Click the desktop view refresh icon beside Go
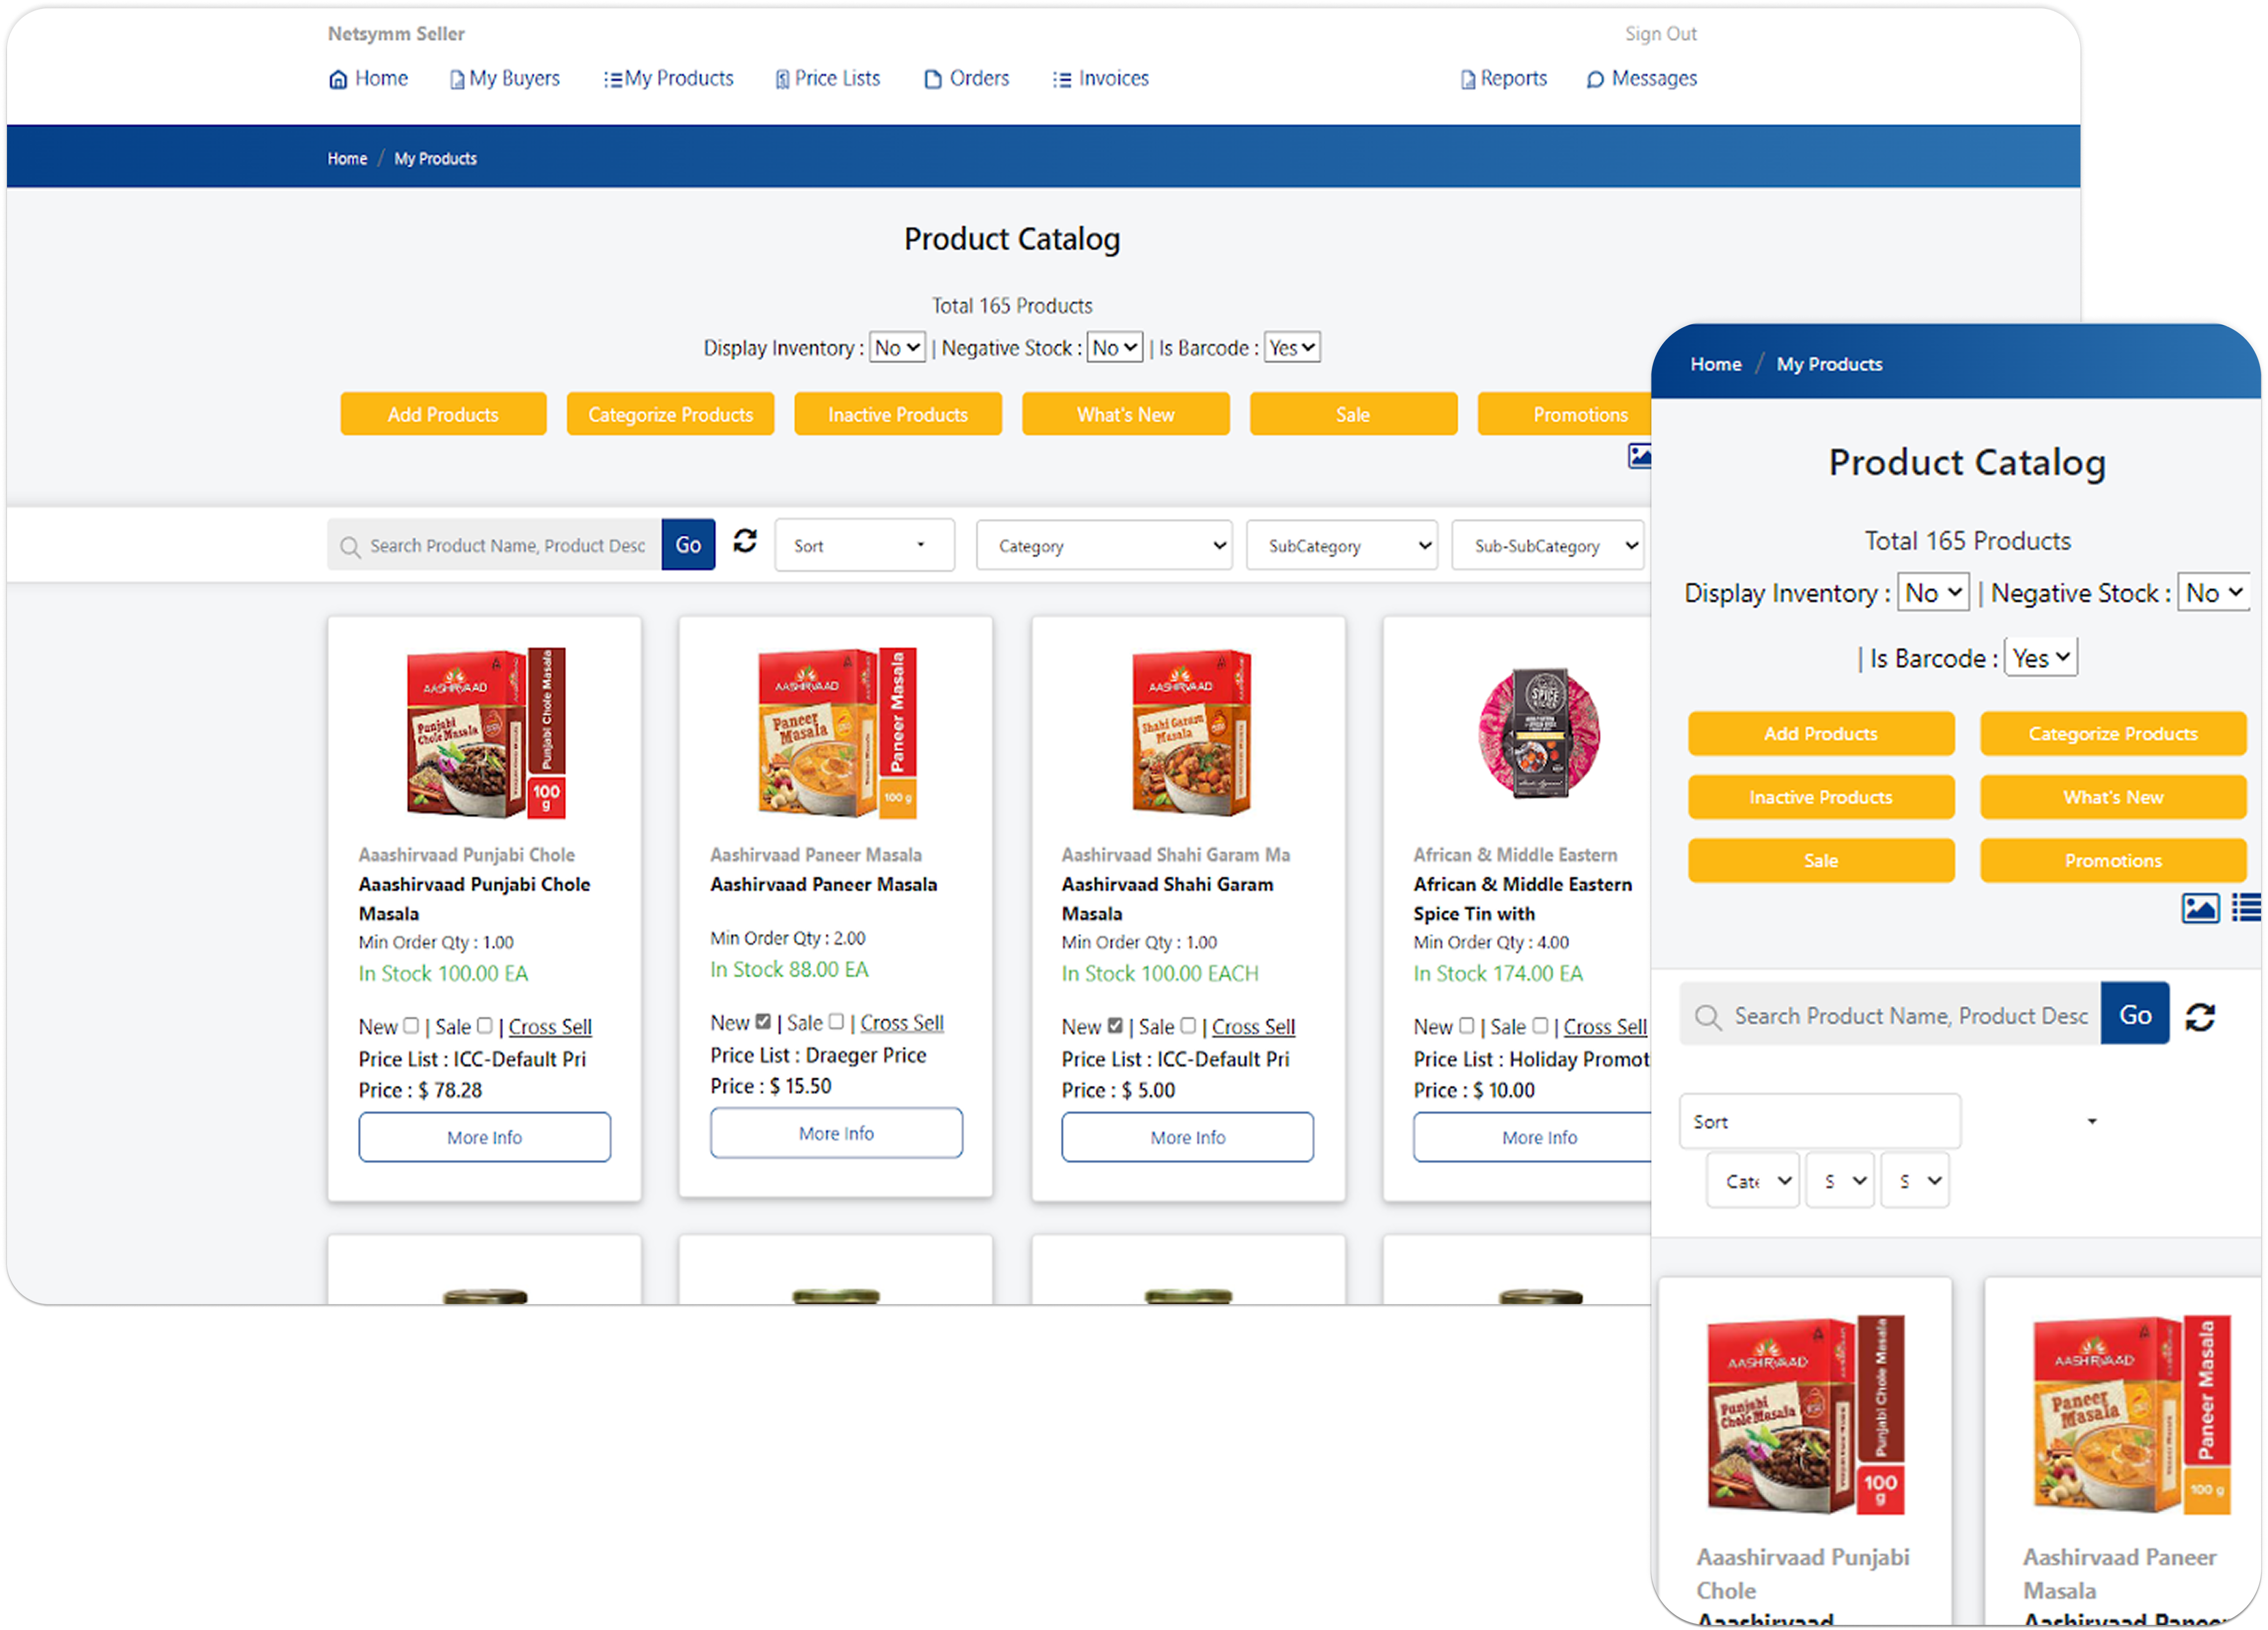This screenshot has width=2268, height=1630. [x=745, y=542]
